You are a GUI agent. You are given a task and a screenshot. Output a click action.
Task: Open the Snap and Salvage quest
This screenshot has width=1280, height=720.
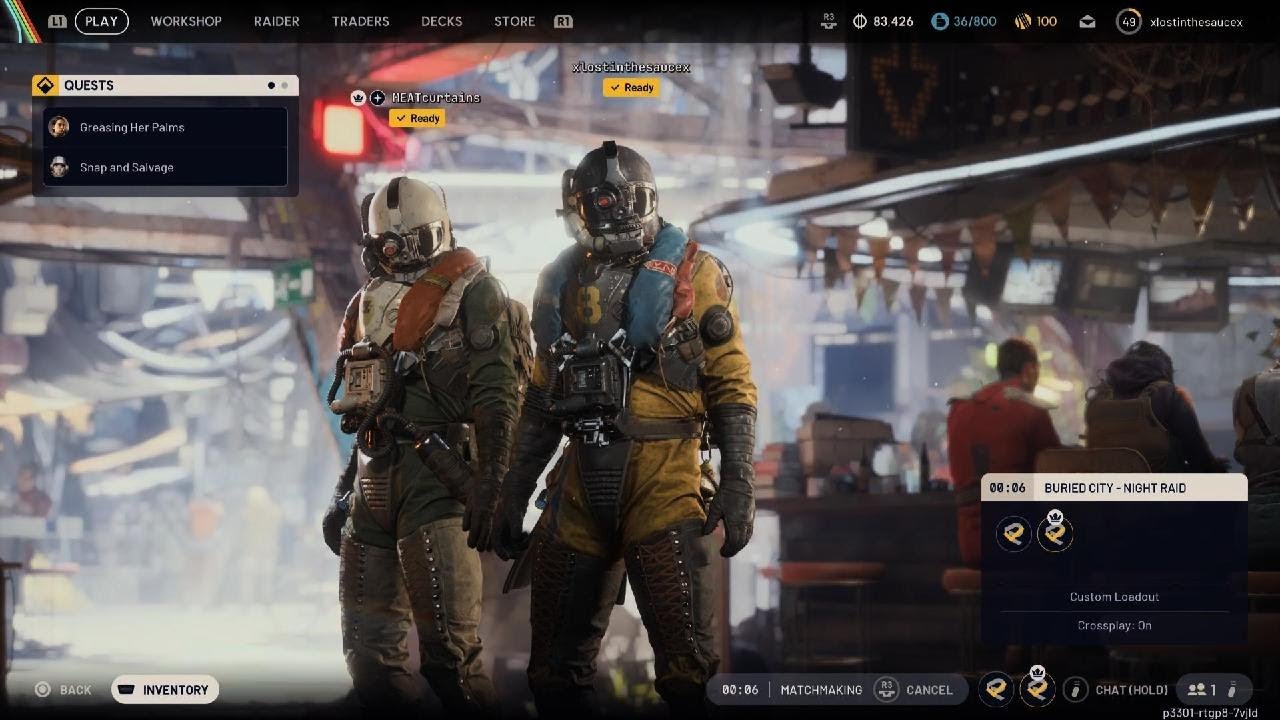point(166,167)
